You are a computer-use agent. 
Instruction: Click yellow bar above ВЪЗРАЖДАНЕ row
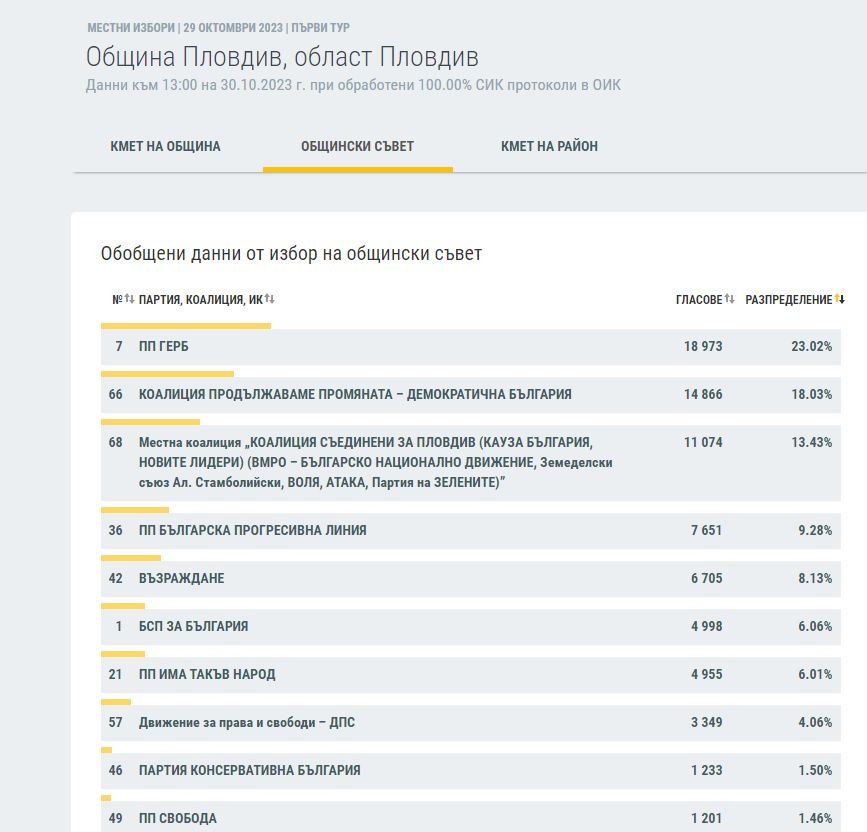(131, 558)
